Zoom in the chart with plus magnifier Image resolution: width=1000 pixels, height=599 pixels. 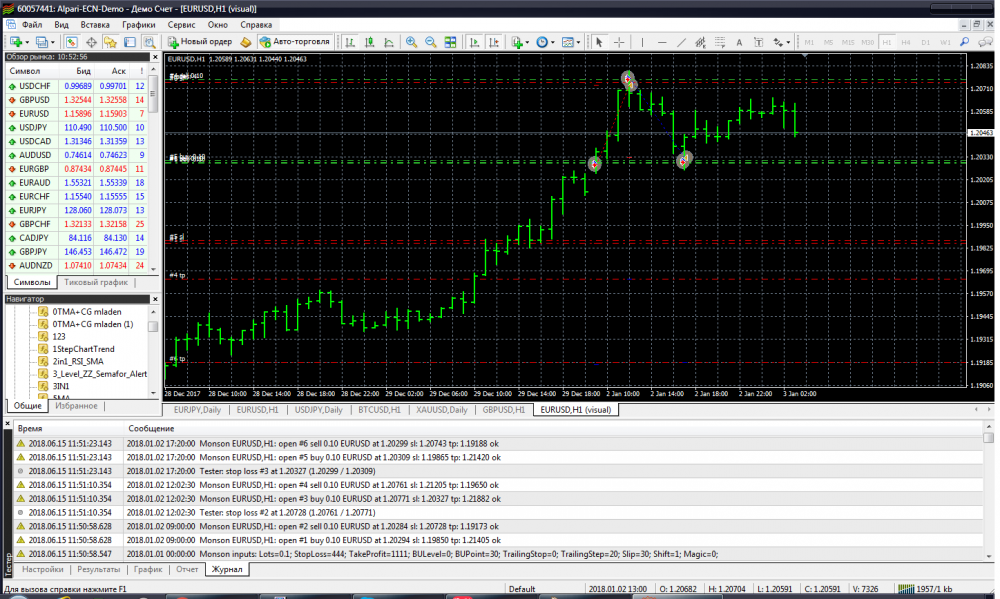point(411,42)
